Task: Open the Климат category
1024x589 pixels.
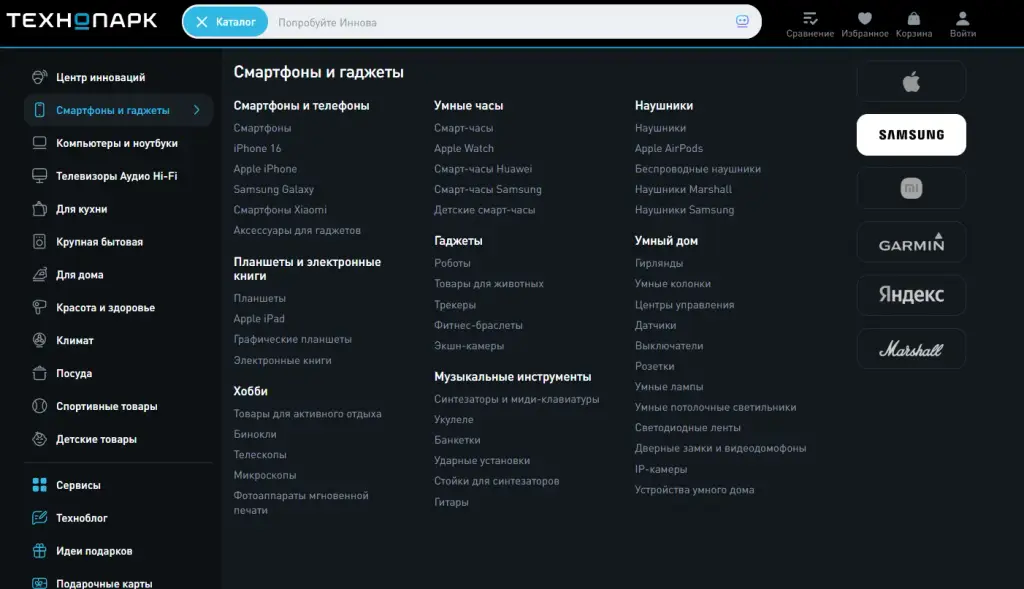Action: click(x=74, y=340)
